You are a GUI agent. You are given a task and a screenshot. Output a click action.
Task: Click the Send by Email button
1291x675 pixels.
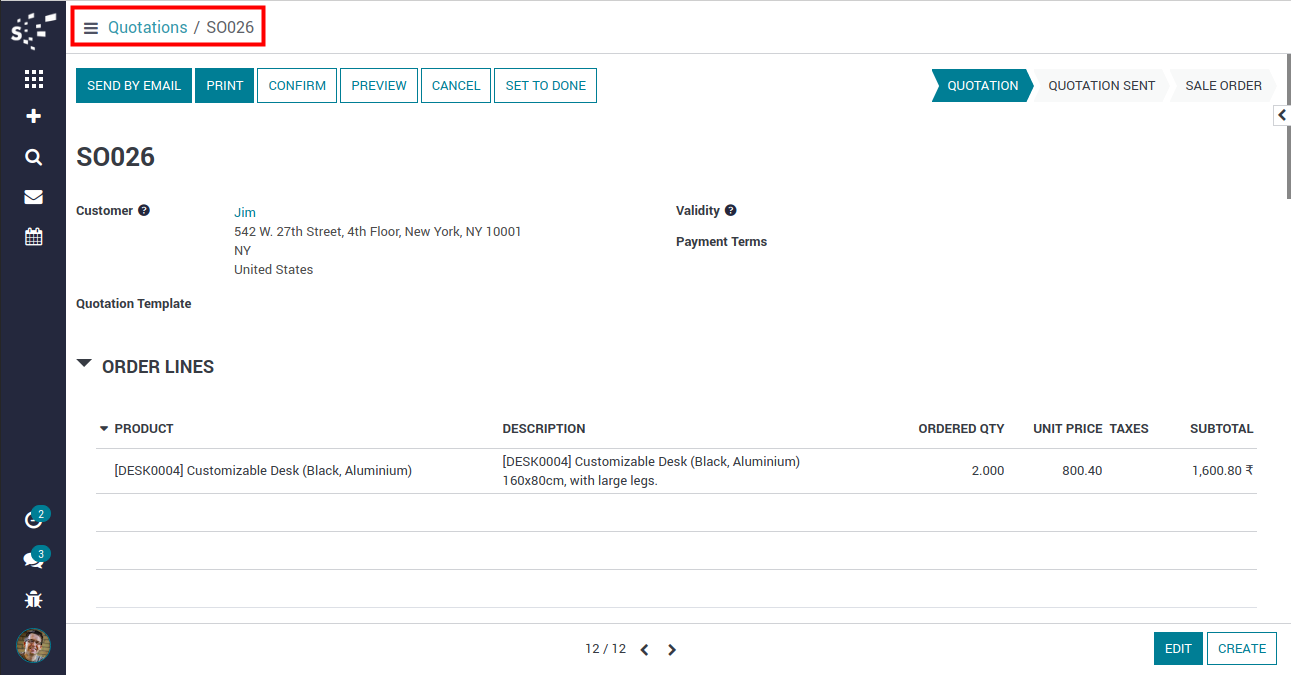[x=134, y=86]
